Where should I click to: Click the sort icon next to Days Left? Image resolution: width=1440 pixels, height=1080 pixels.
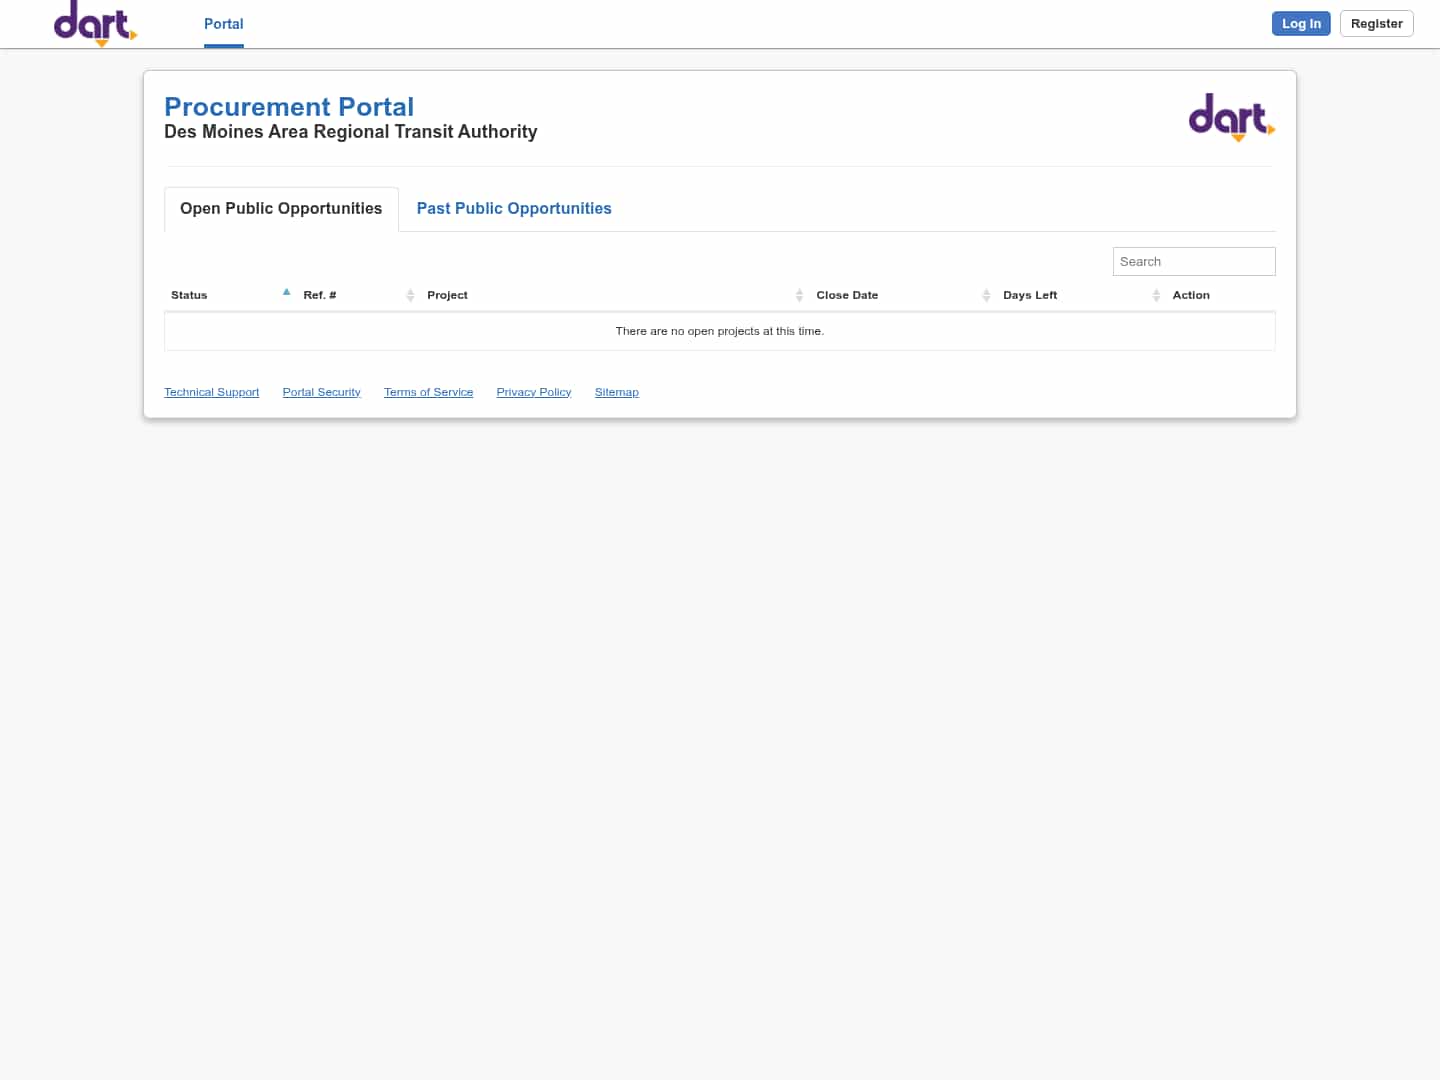[x=1156, y=295]
